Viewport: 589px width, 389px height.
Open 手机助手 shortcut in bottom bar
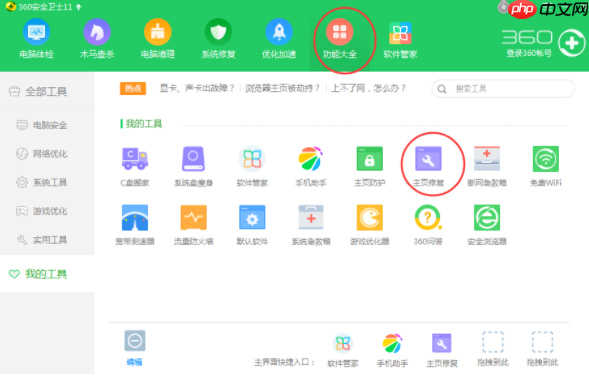tap(392, 350)
